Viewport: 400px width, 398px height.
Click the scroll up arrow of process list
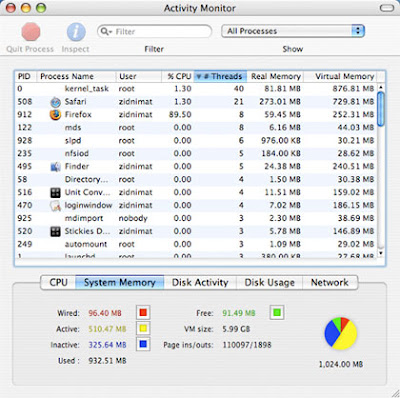(381, 87)
